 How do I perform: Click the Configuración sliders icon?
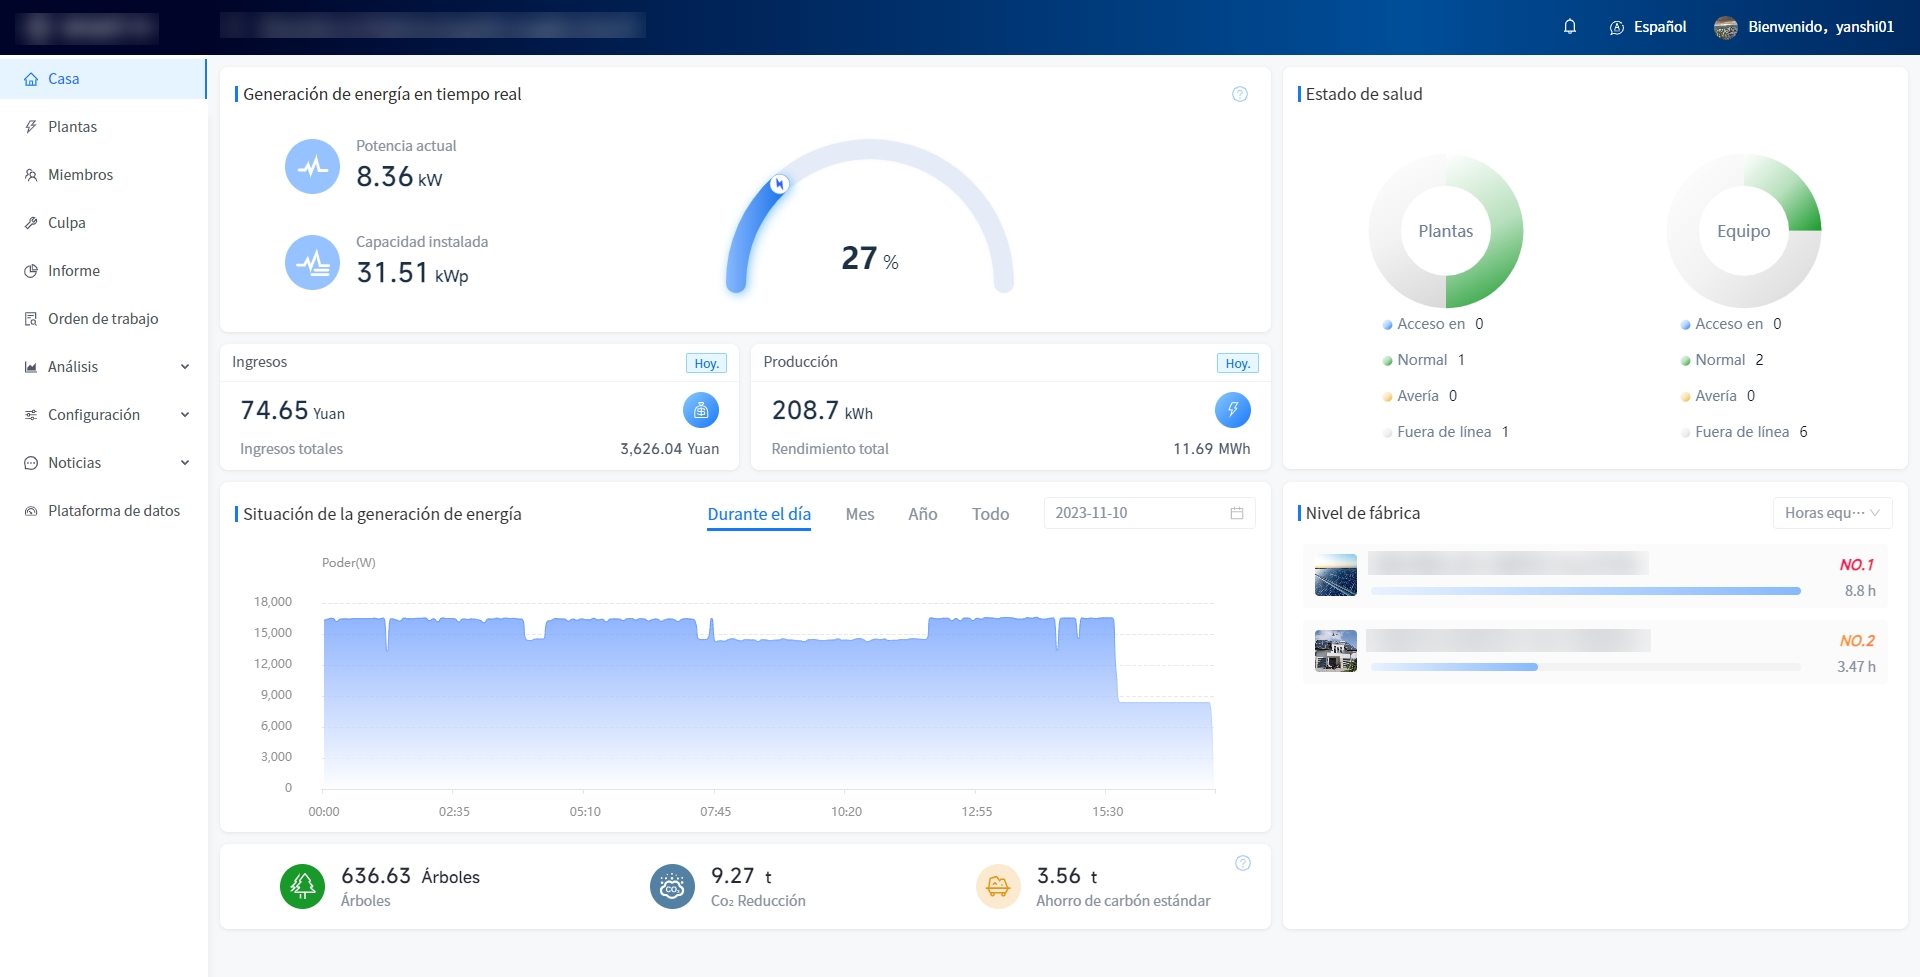tap(31, 415)
